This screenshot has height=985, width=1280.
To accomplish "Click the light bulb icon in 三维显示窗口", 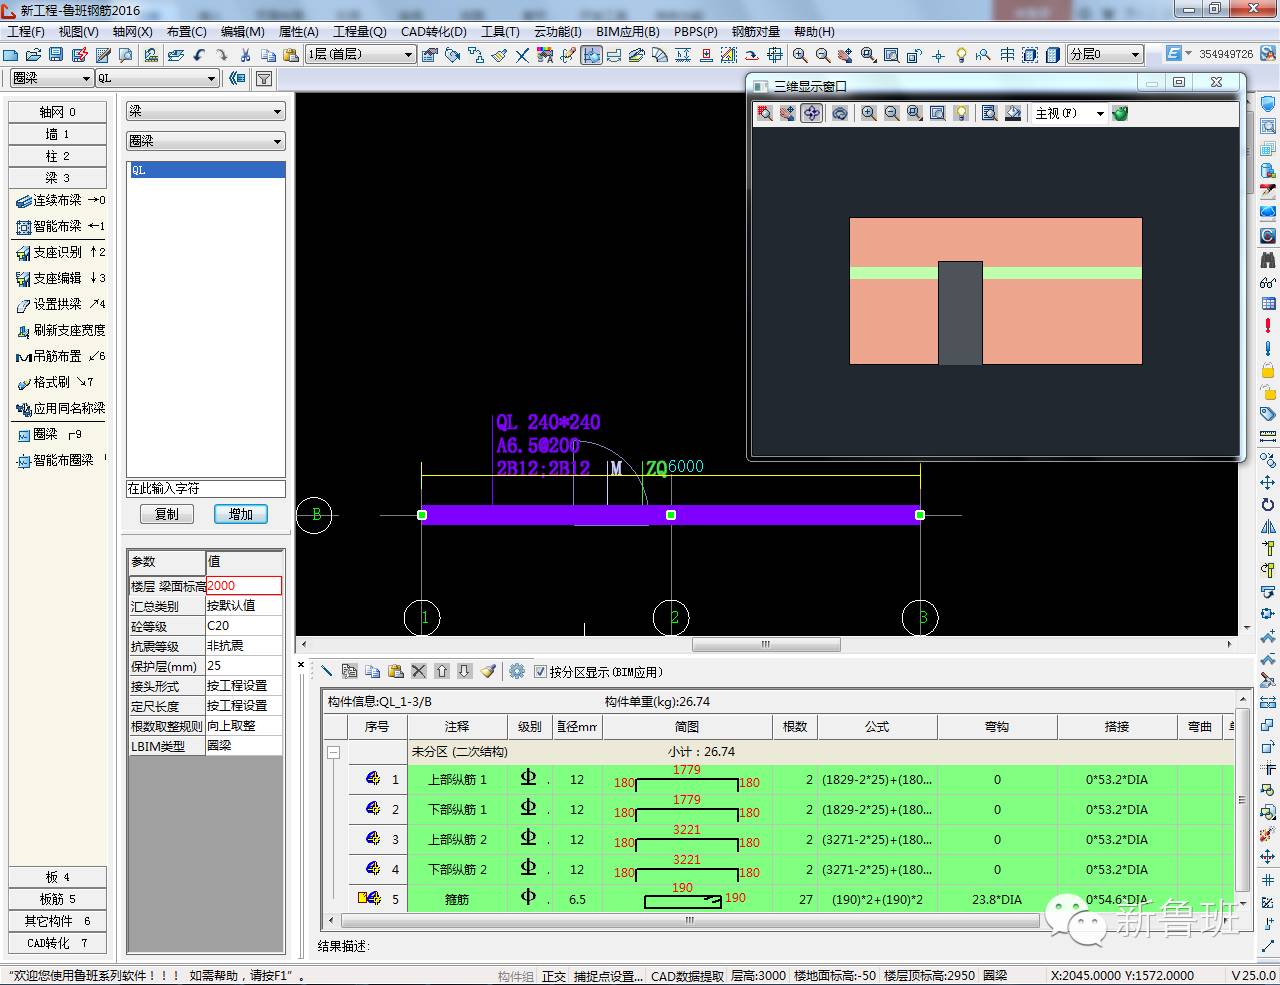I will click(961, 113).
